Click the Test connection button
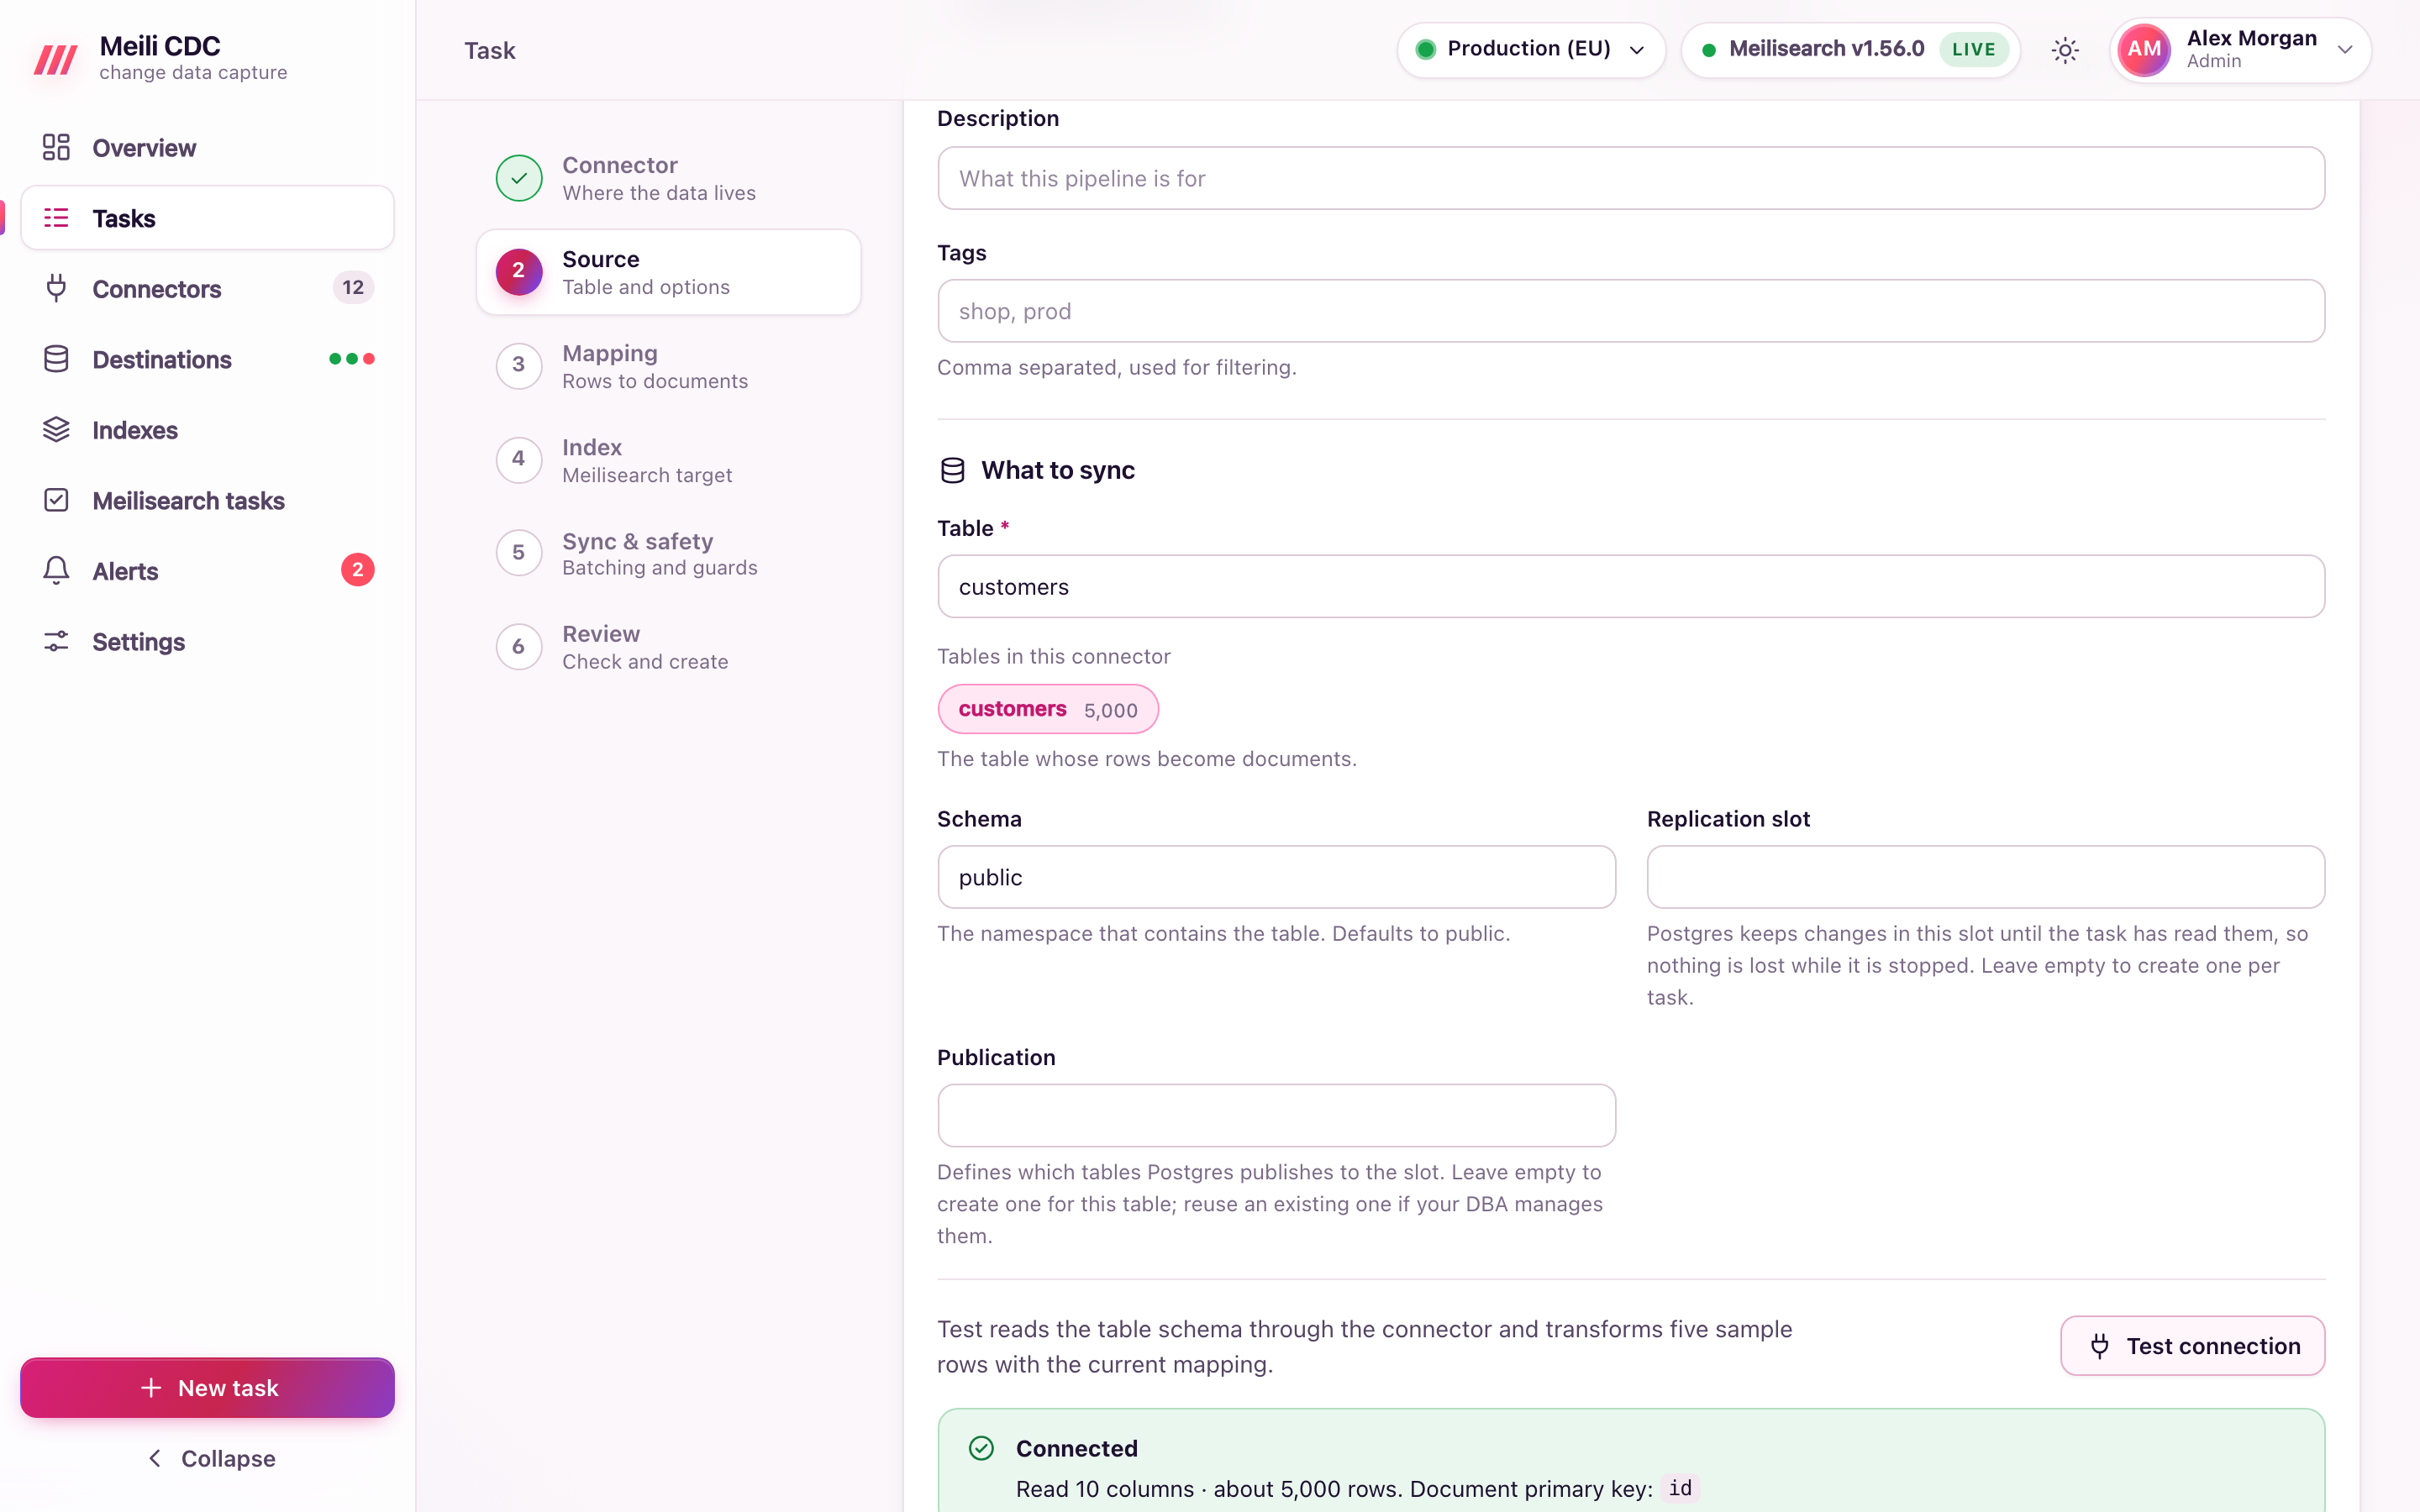The image size is (2420, 1512). tap(2192, 1346)
